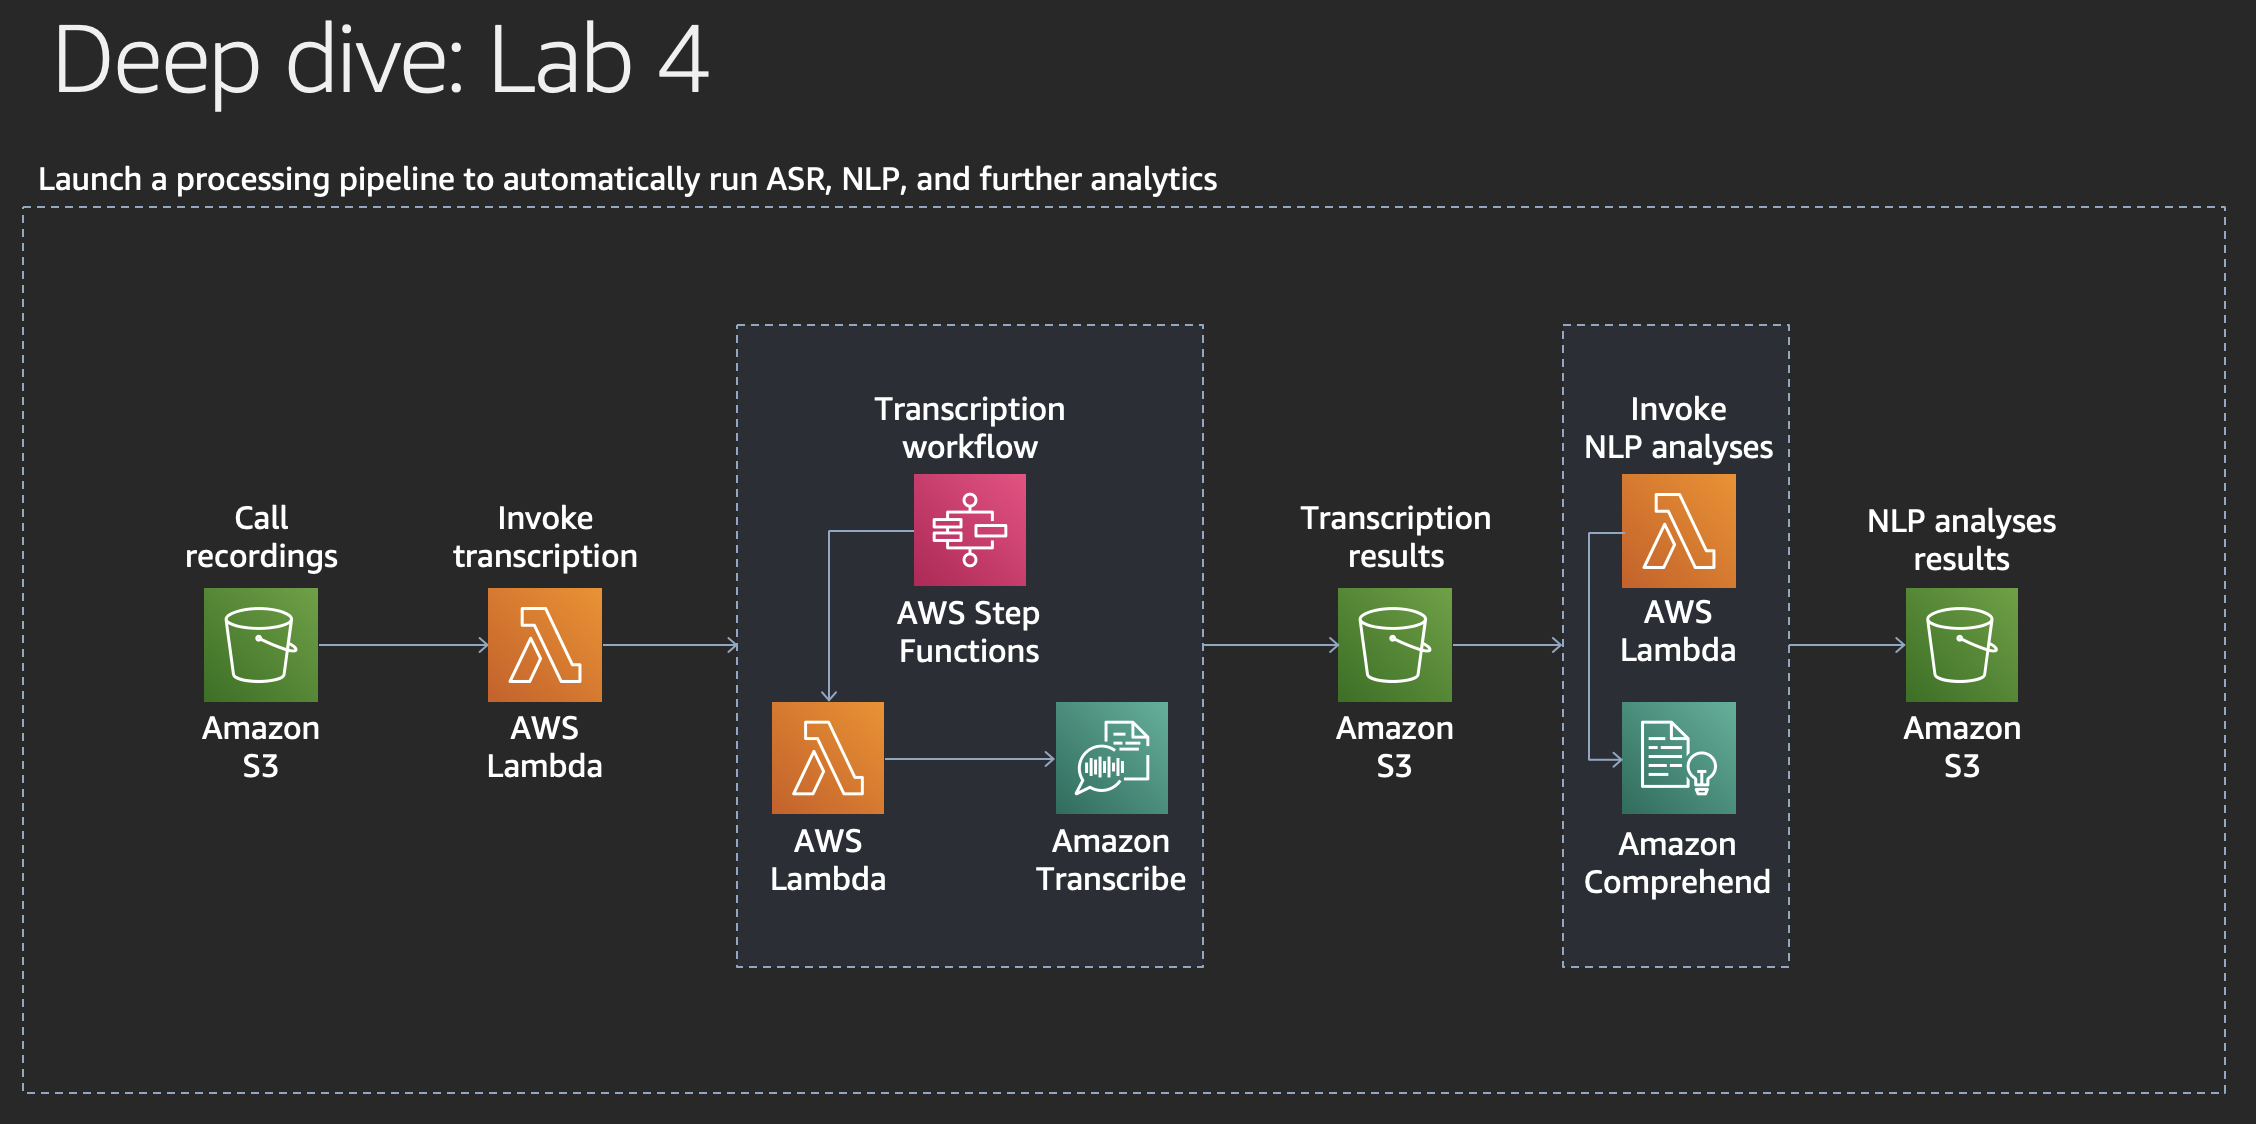Click the Amazon Transcribe icon
This screenshot has width=2256, height=1124.
[1112, 758]
